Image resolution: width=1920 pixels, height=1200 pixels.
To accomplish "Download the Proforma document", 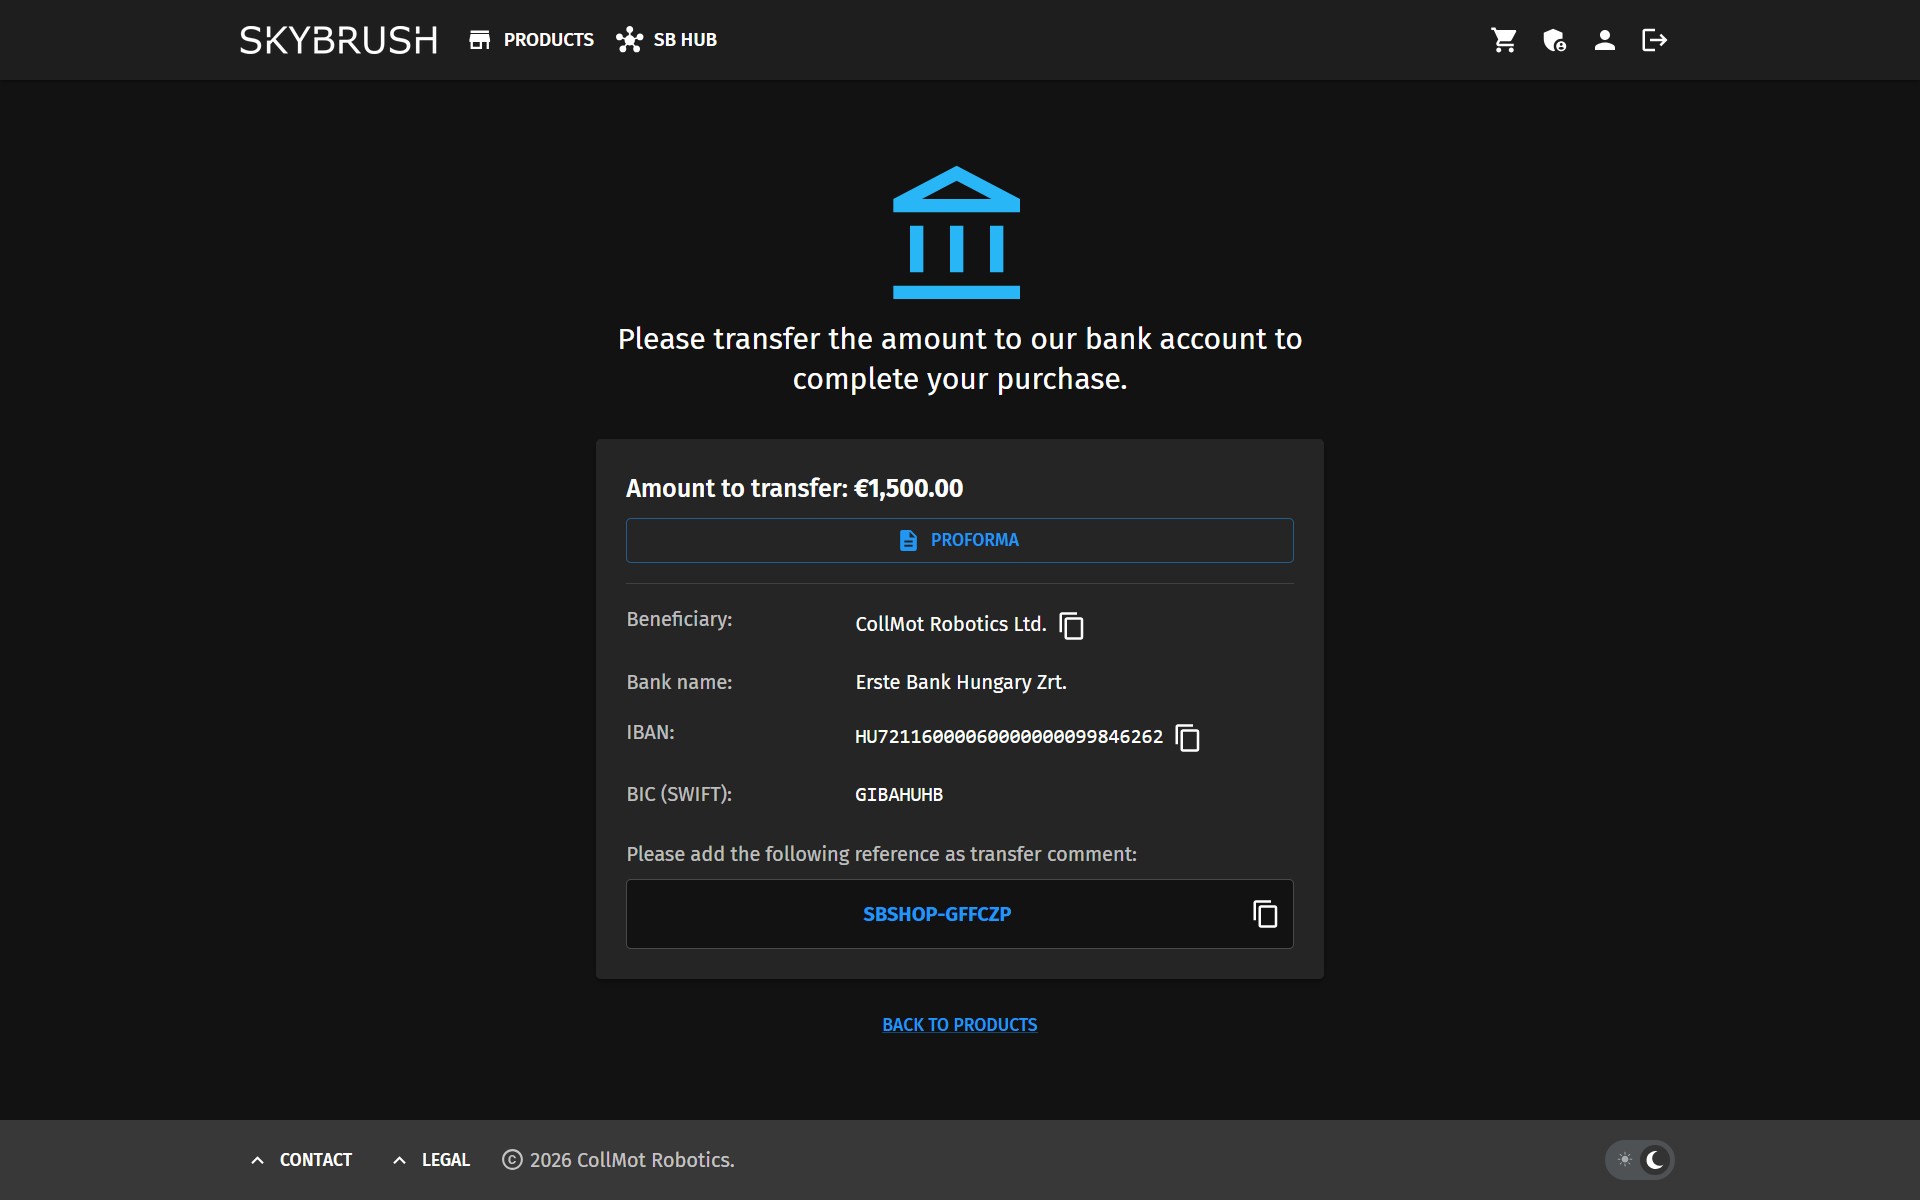I will [959, 540].
